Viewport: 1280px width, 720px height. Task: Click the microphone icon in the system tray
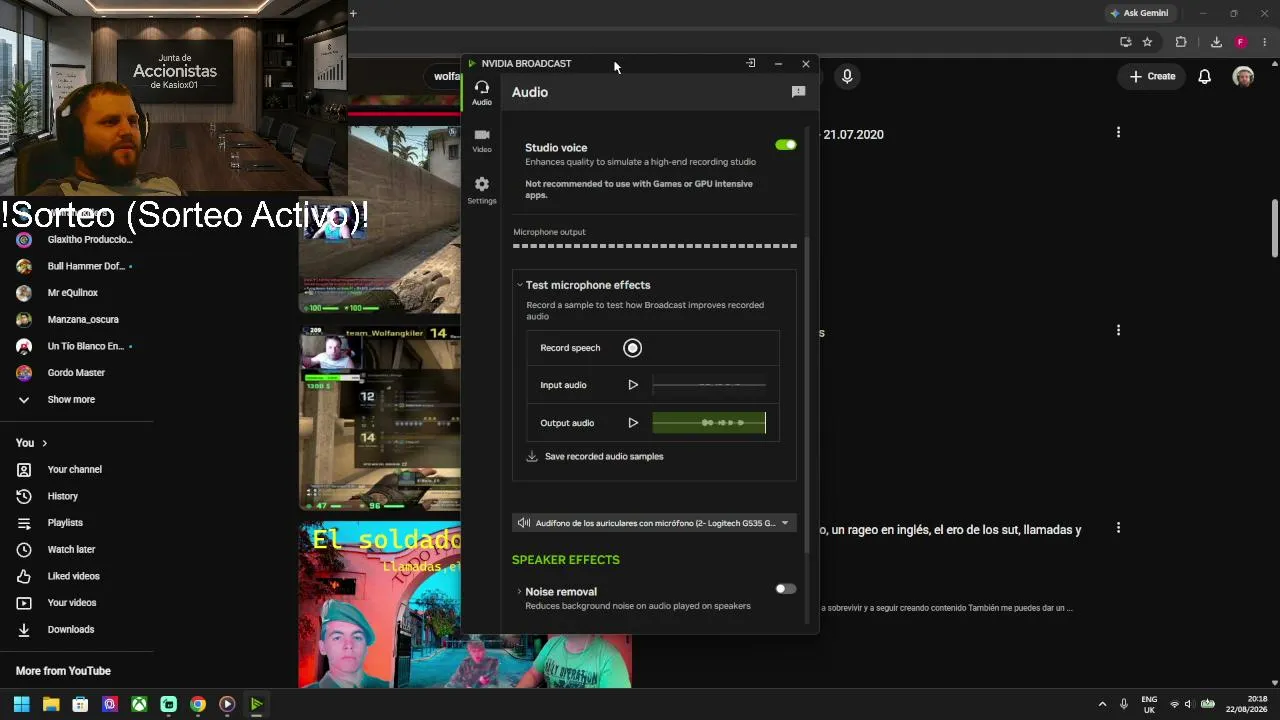coord(1124,704)
